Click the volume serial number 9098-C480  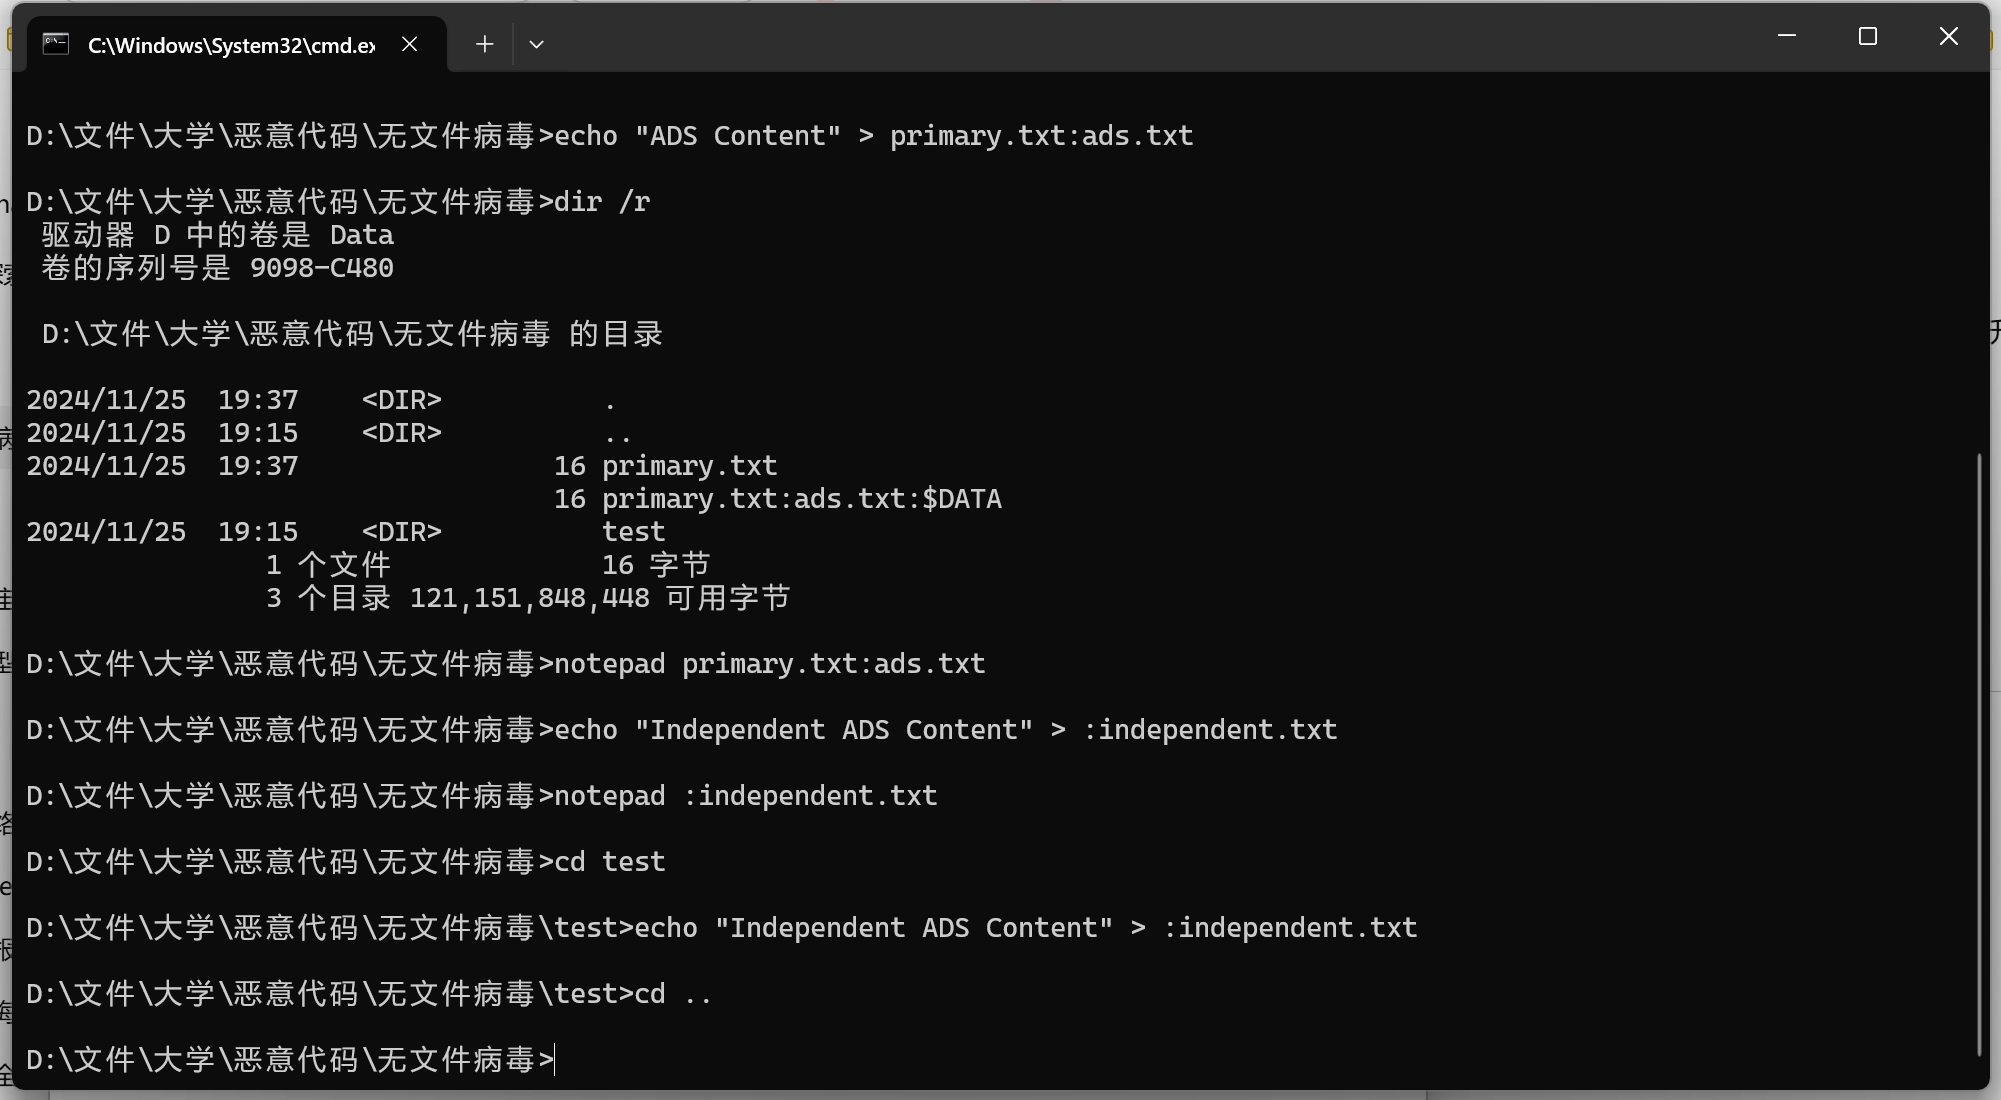tap(322, 268)
